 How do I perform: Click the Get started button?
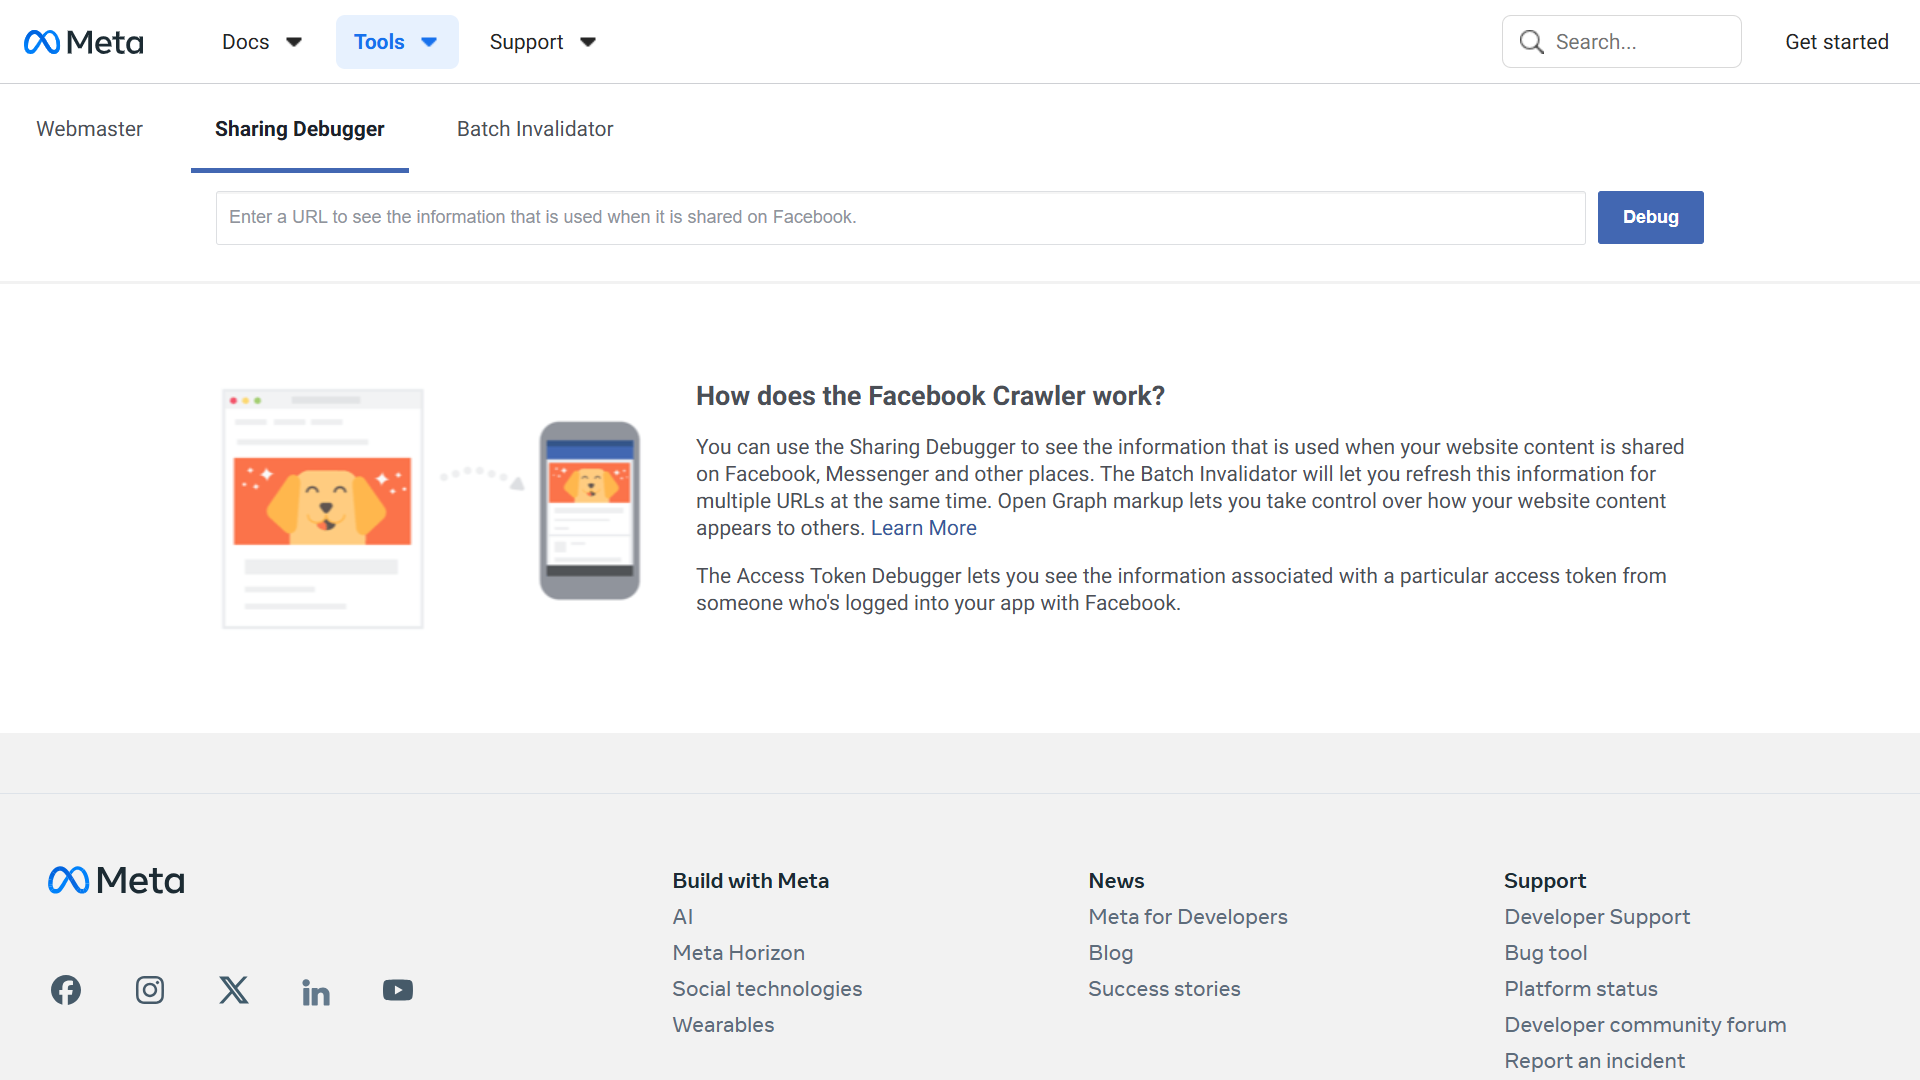point(1836,42)
